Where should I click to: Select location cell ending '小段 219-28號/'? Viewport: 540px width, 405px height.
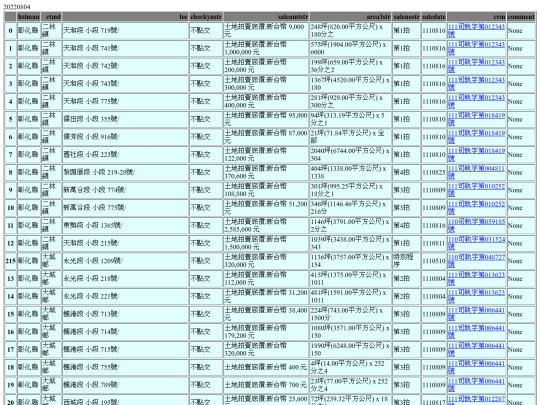pos(125,173)
